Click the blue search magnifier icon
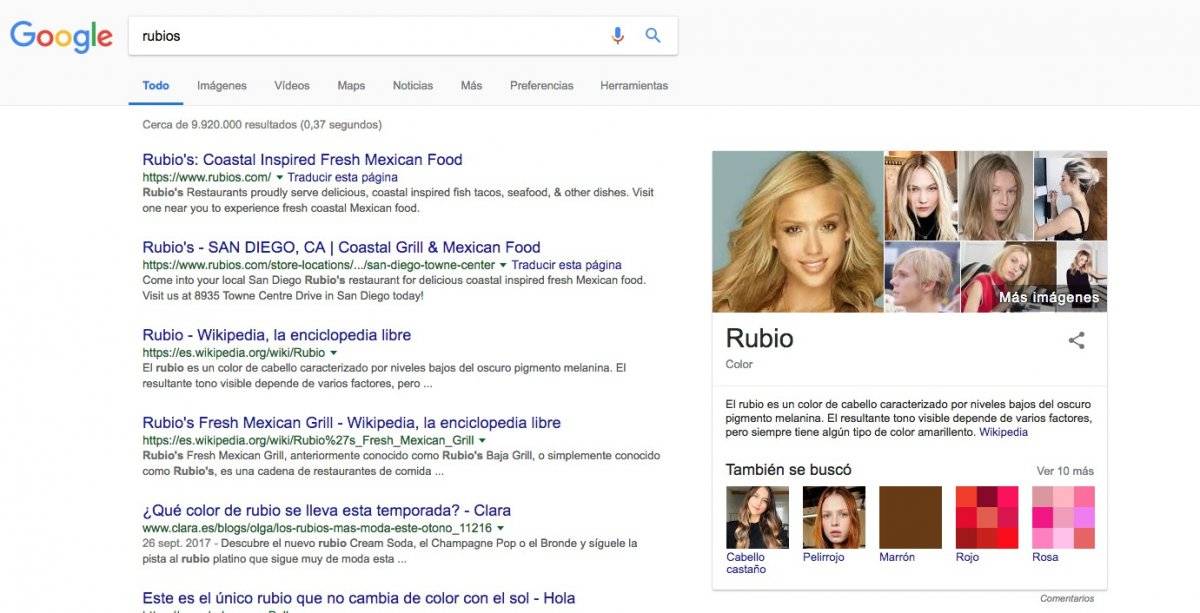1200x613 pixels. [x=653, y=36]
